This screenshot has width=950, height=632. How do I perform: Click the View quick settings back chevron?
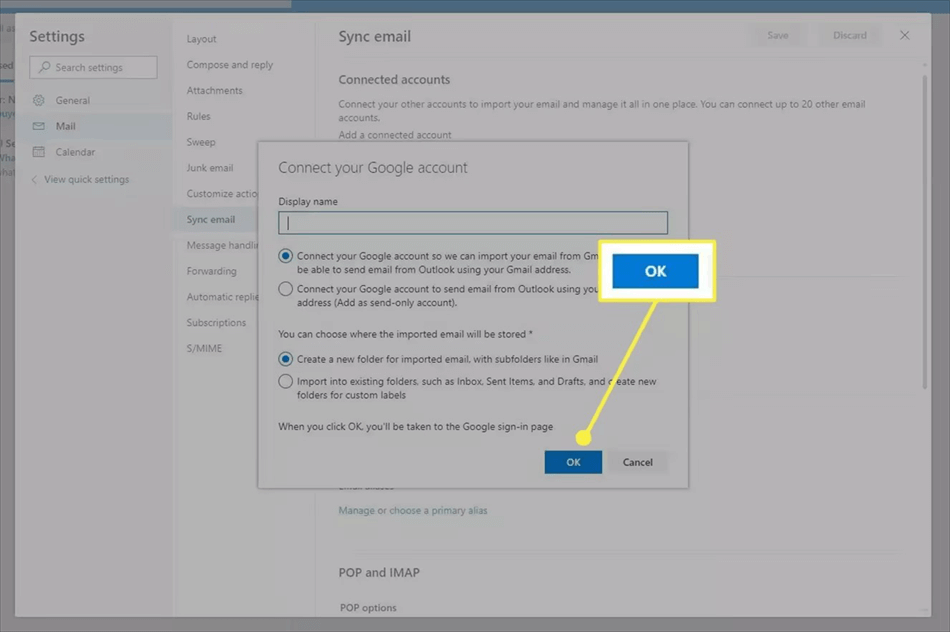point(35,179)
